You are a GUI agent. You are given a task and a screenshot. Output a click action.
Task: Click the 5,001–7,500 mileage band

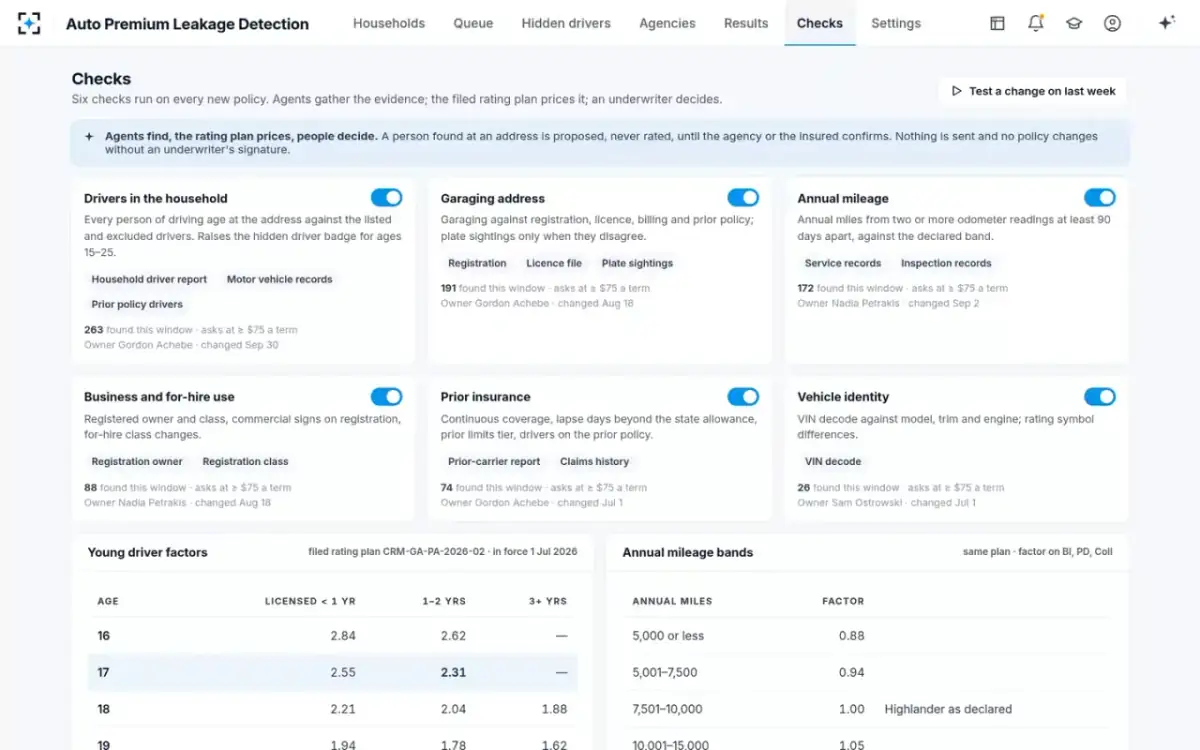coord(665,673)
